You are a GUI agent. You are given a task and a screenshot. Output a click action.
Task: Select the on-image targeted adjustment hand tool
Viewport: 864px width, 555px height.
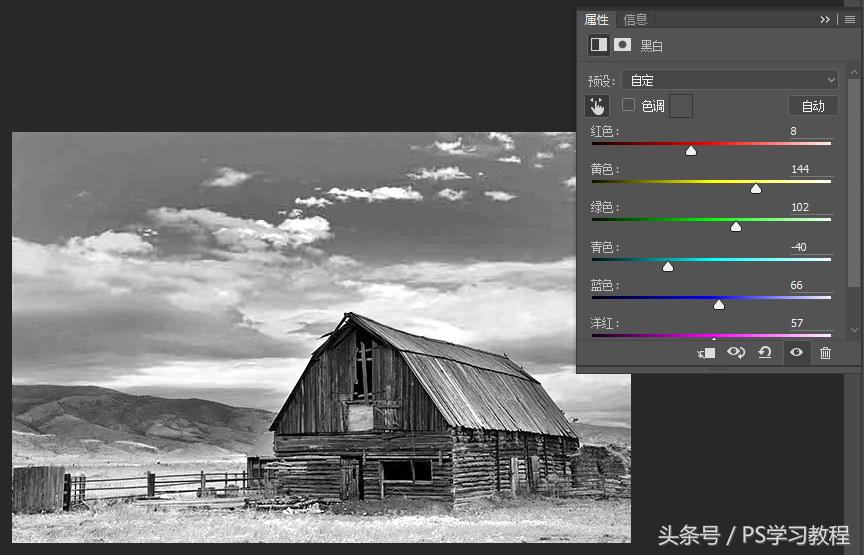point(597,106)
